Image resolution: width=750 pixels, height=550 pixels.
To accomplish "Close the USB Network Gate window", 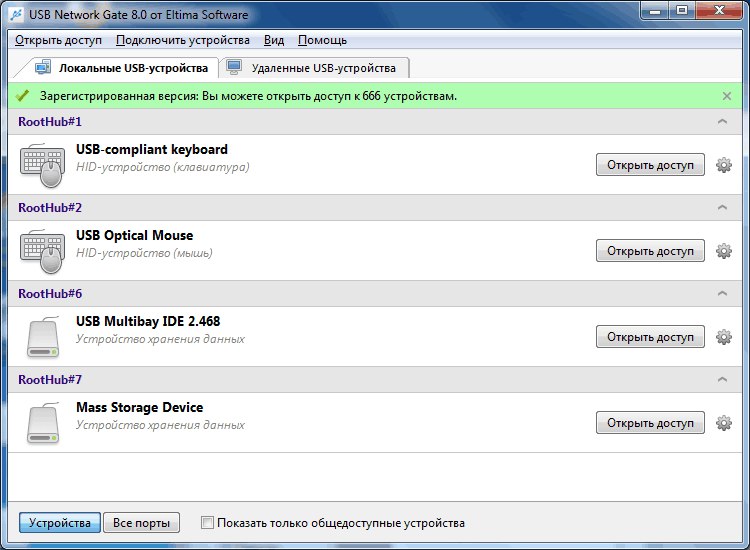I will point(719,11).
